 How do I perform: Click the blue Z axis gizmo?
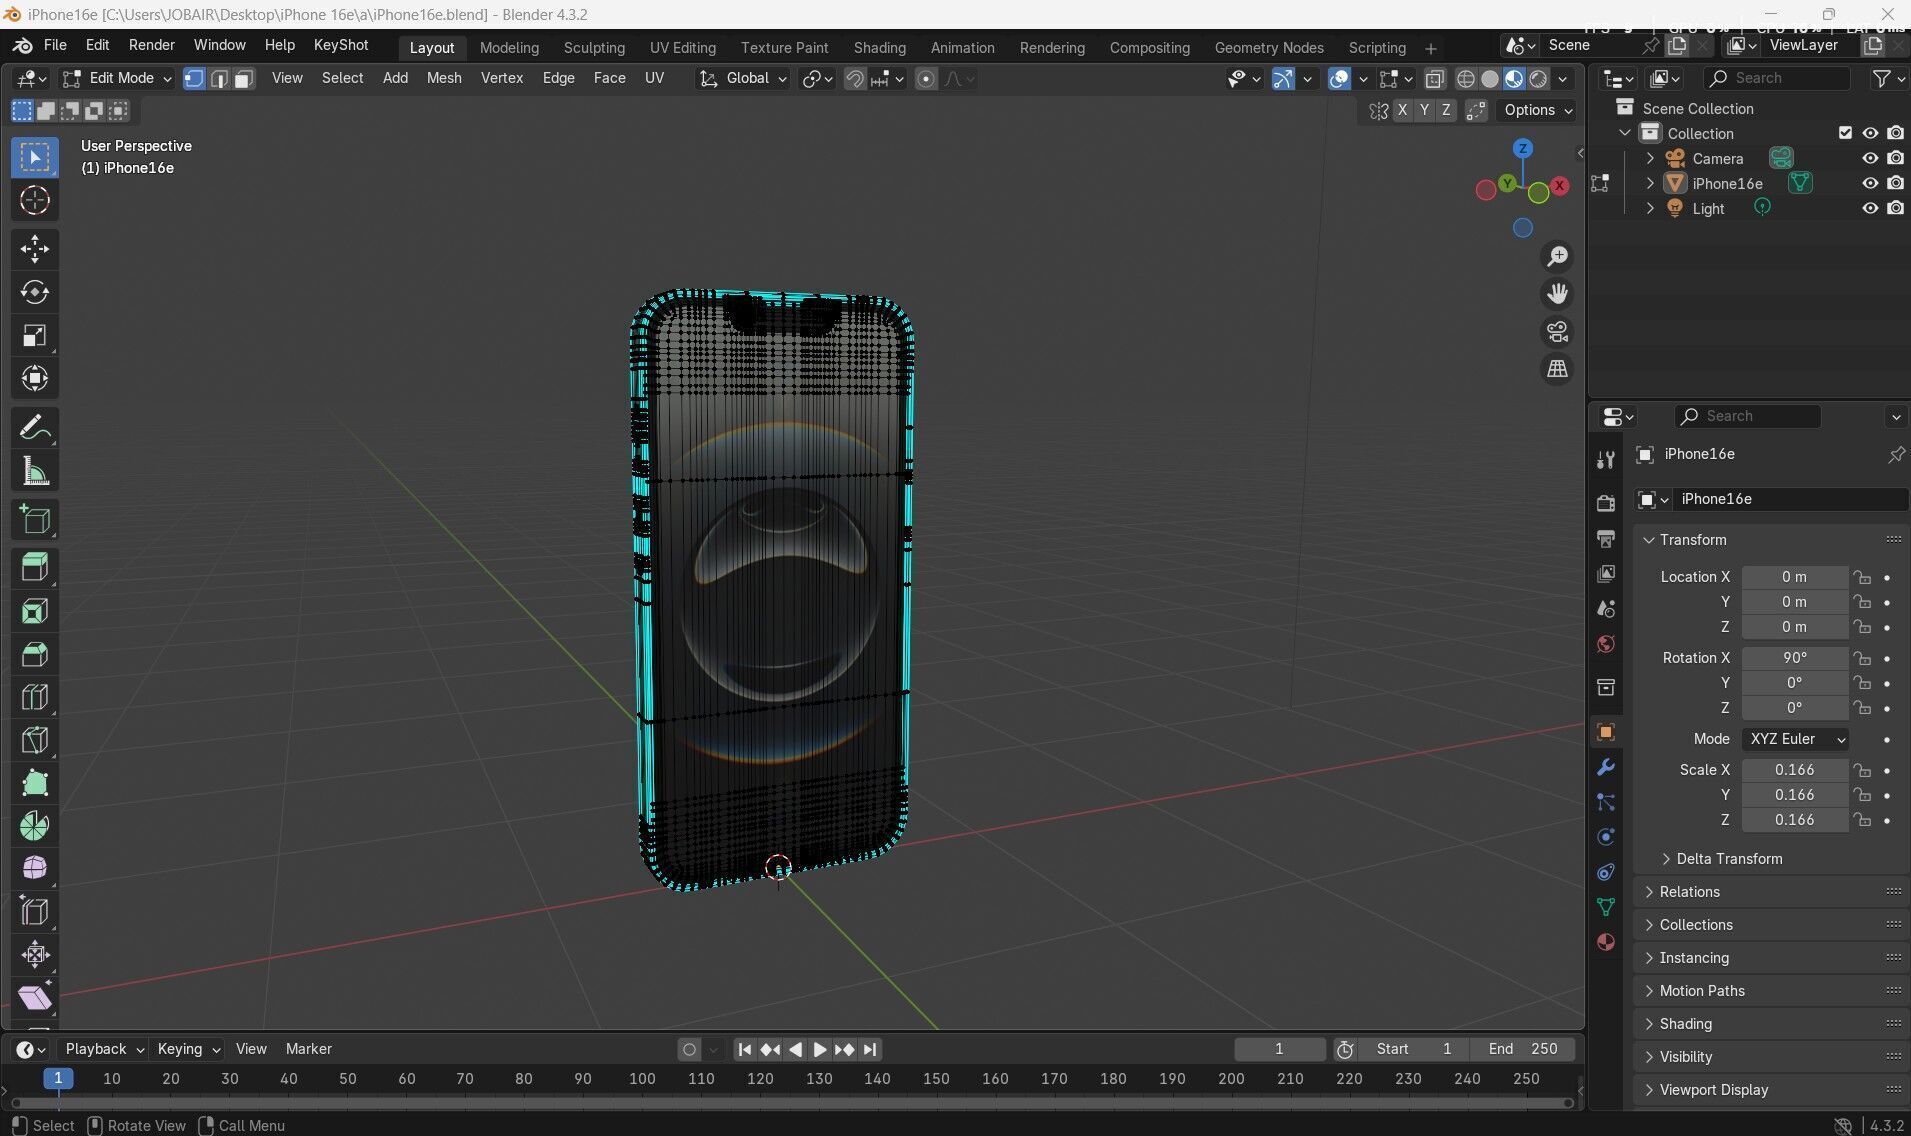pos(1522,149)
